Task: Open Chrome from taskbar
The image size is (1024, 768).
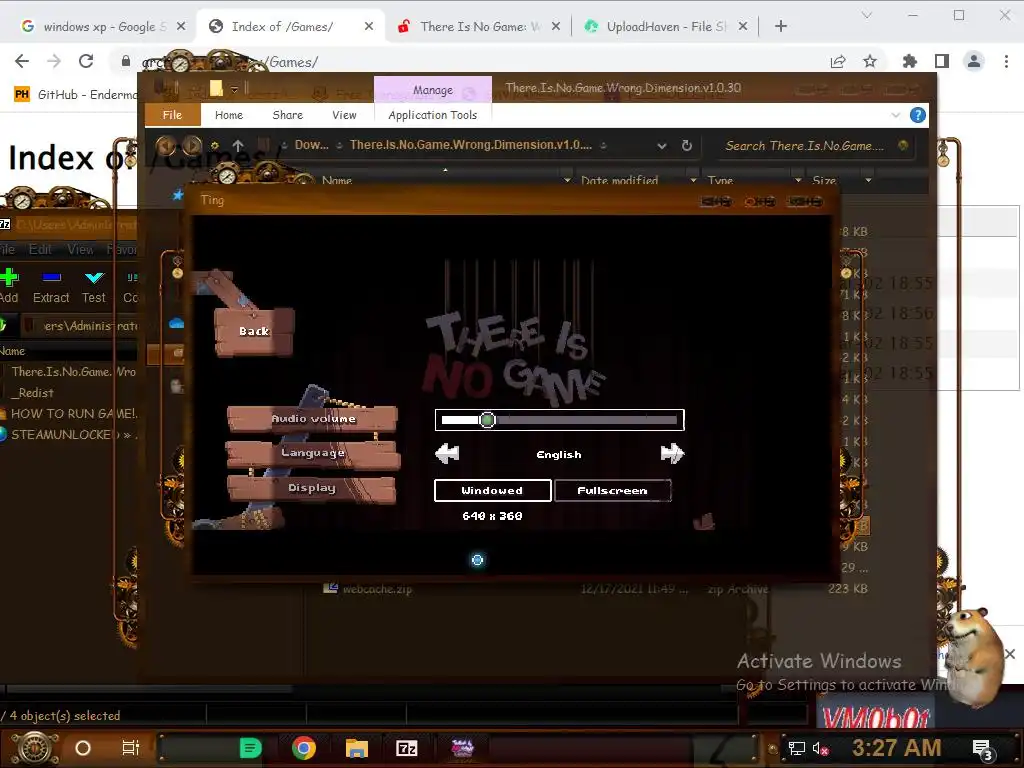Action: coord(304,748)
